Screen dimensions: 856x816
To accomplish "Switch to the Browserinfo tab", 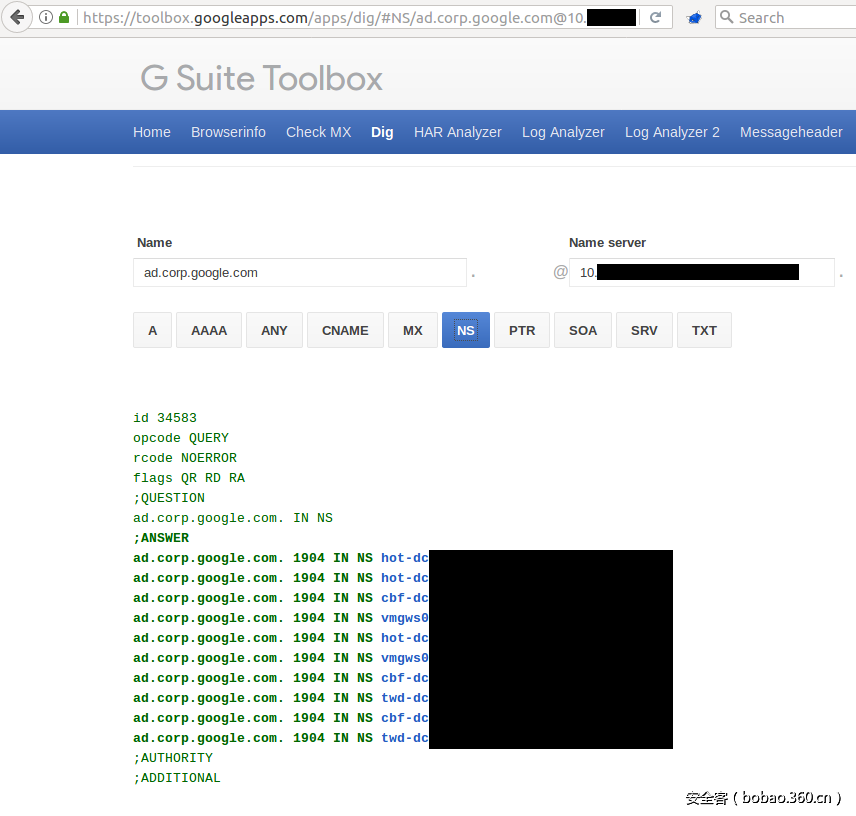I will point(228,132).
